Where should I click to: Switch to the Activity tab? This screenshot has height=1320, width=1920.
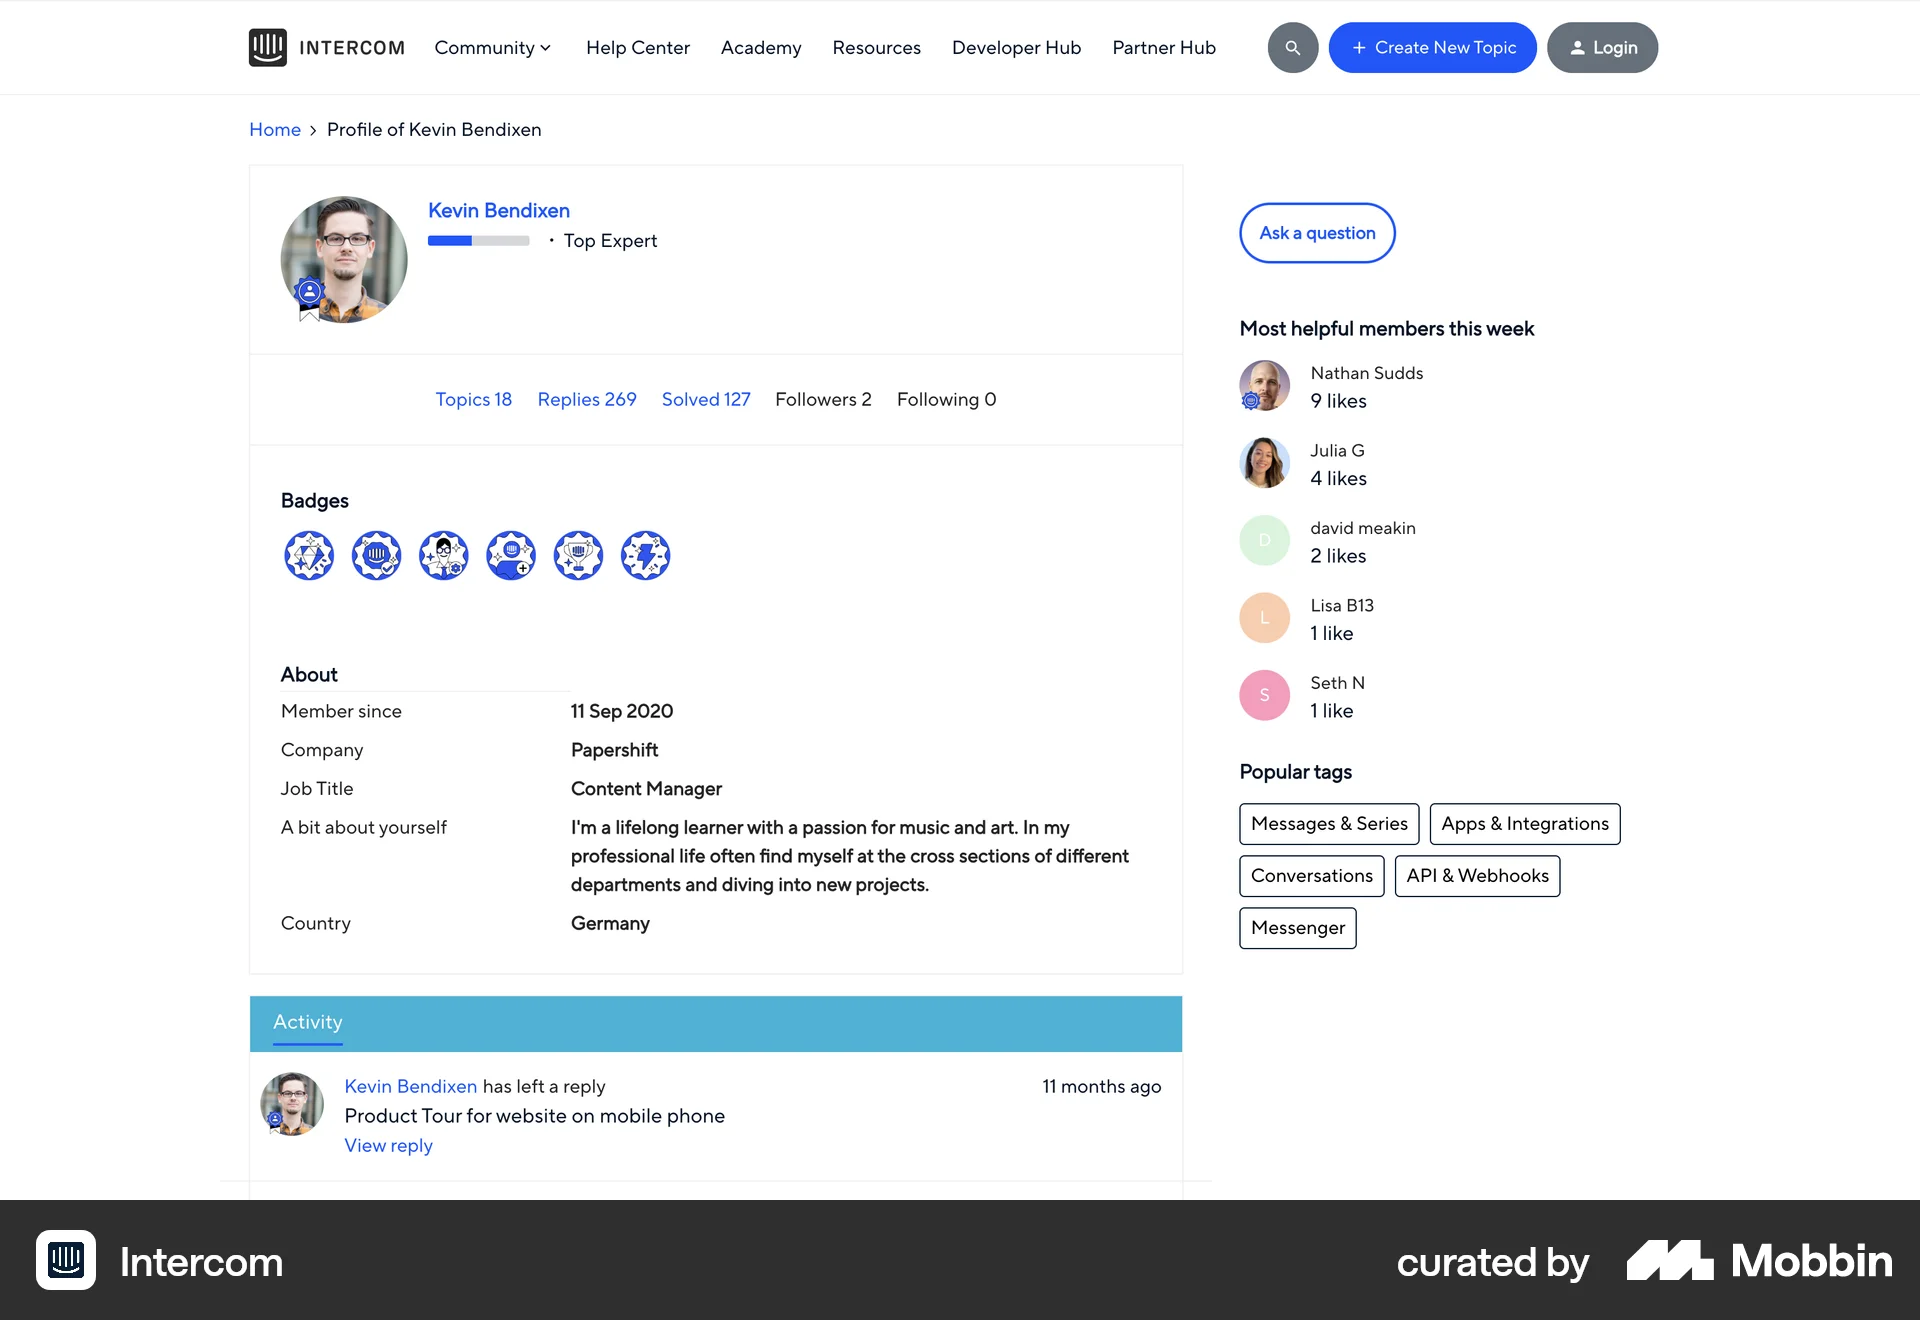click(x=307, y=1023)
